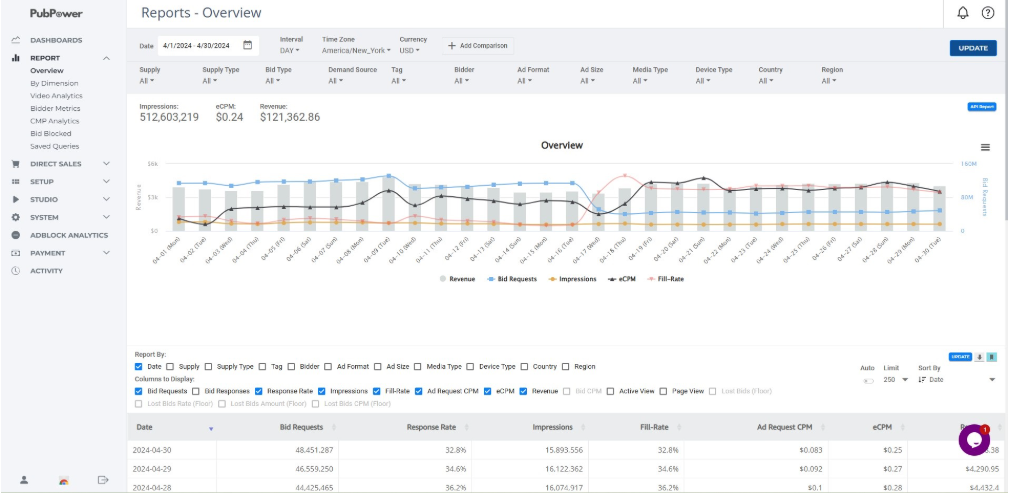Screen dimensions: 1009x493
Task: Check the Supply Type report-by checkbox
Action: pos(209,367)
